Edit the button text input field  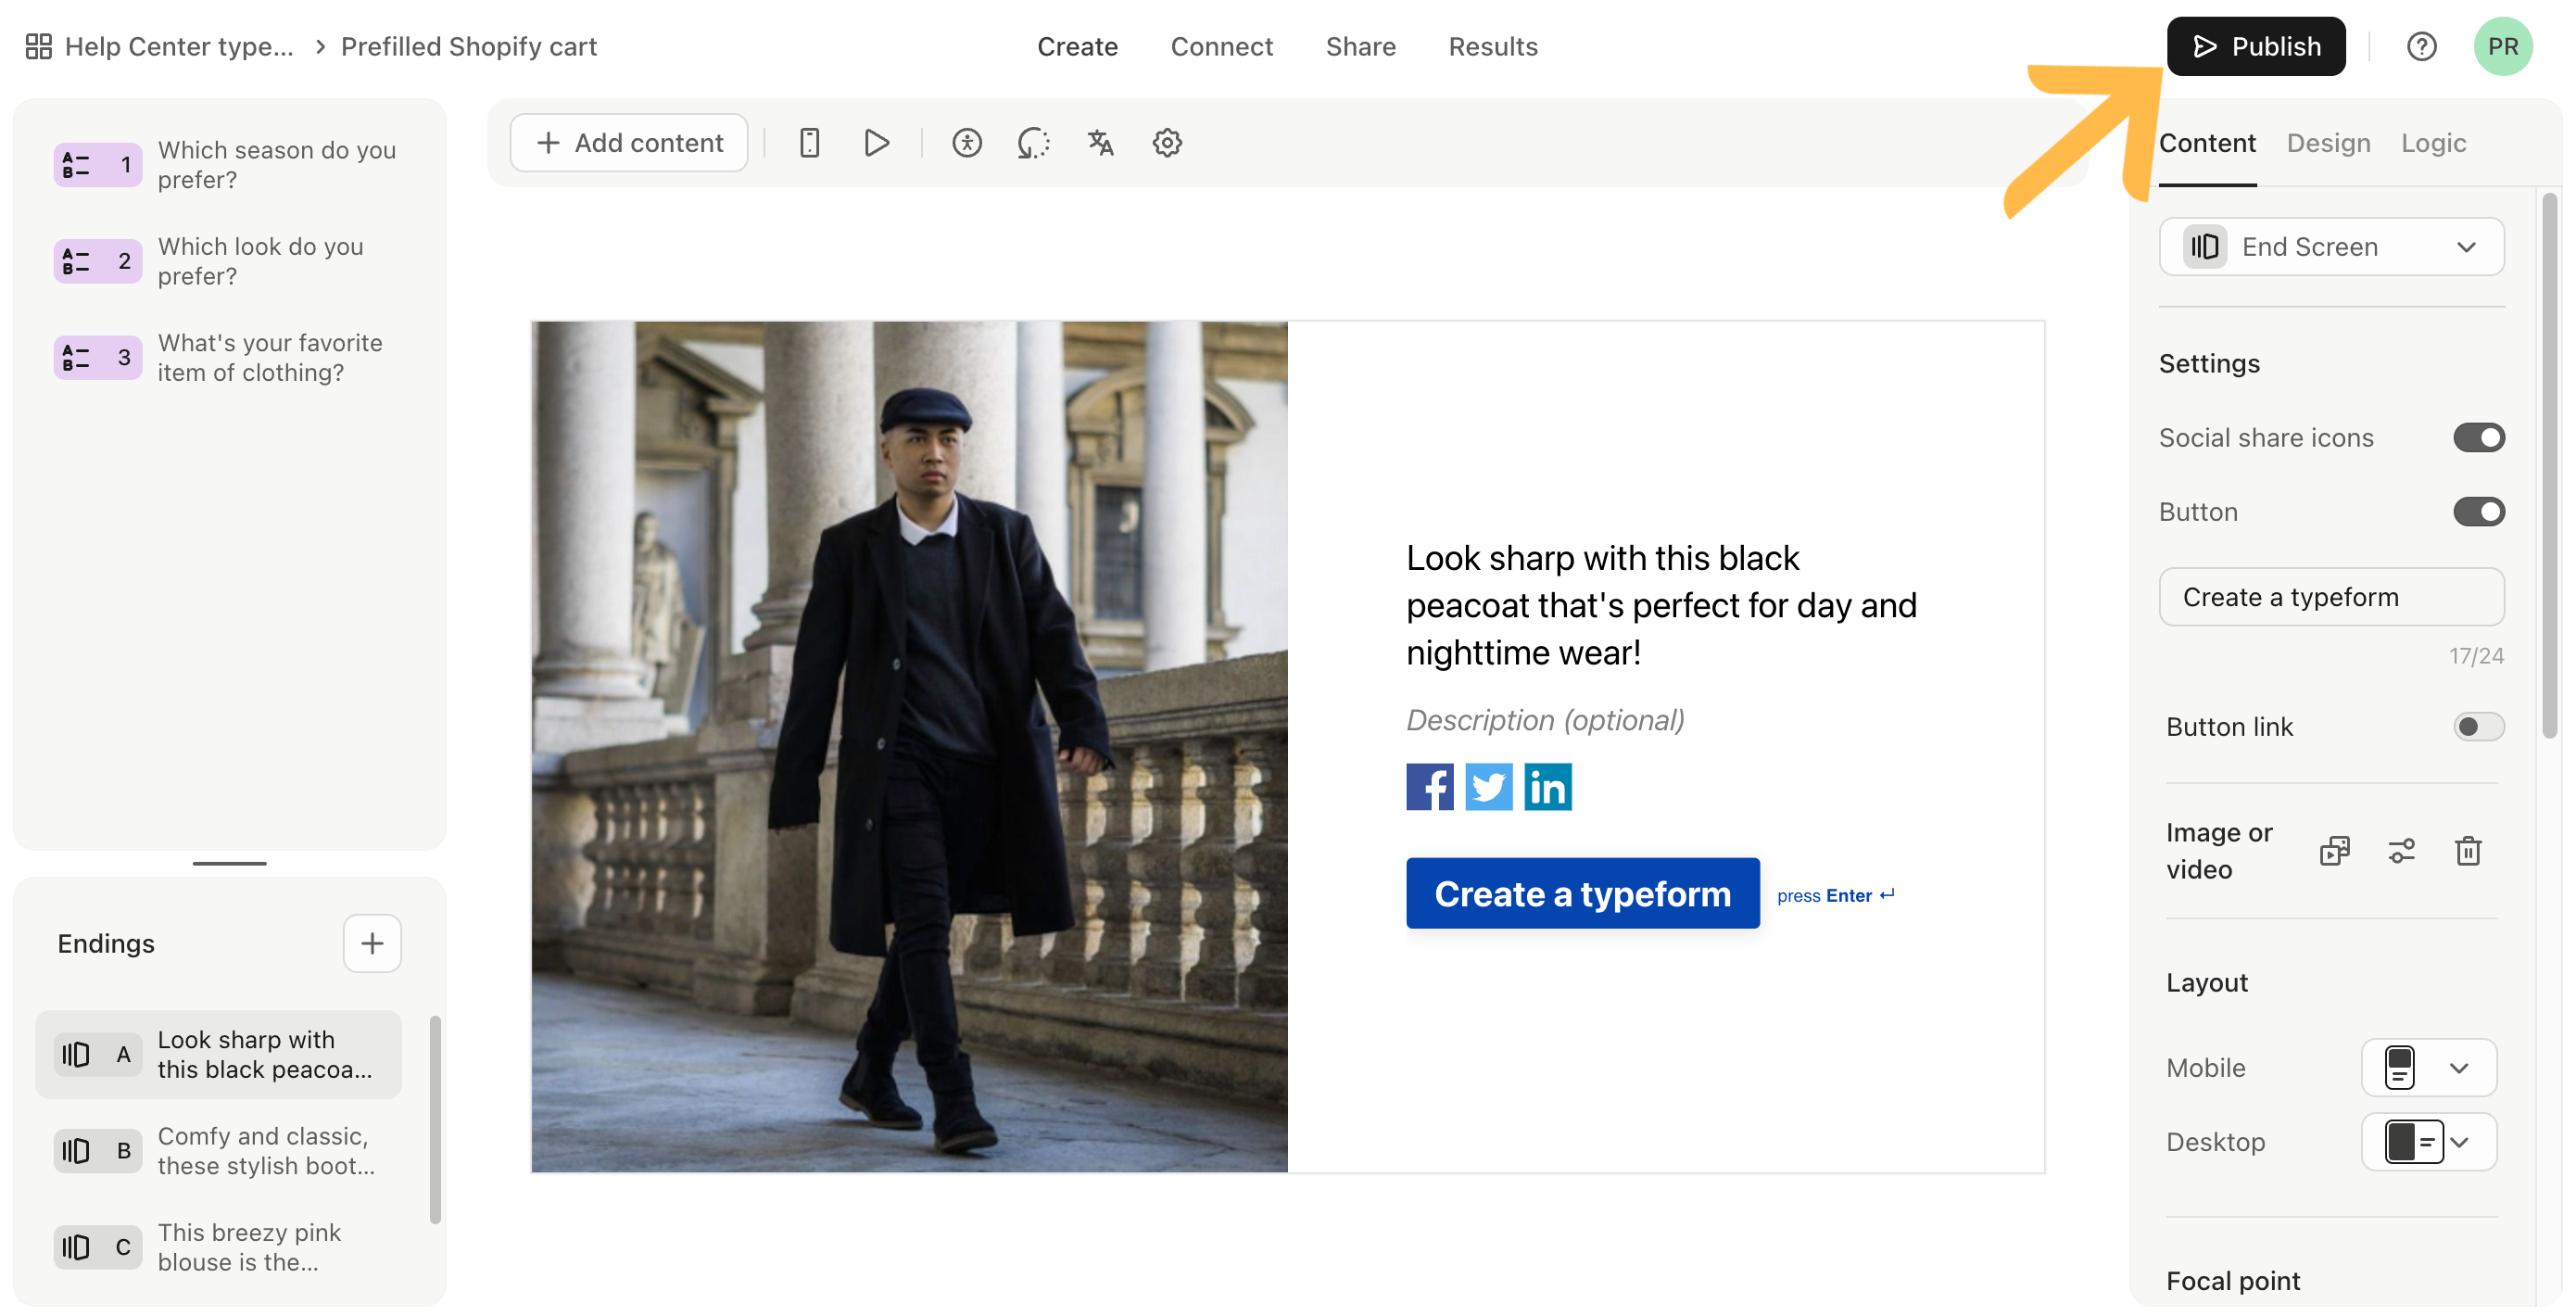coord(2331,597)
